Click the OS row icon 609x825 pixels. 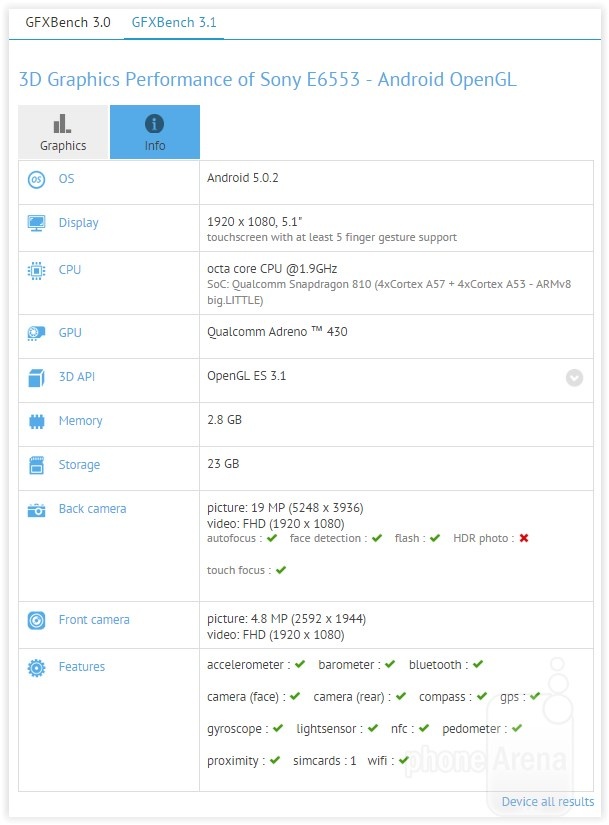pyautogui.click(x=36, y=179)
